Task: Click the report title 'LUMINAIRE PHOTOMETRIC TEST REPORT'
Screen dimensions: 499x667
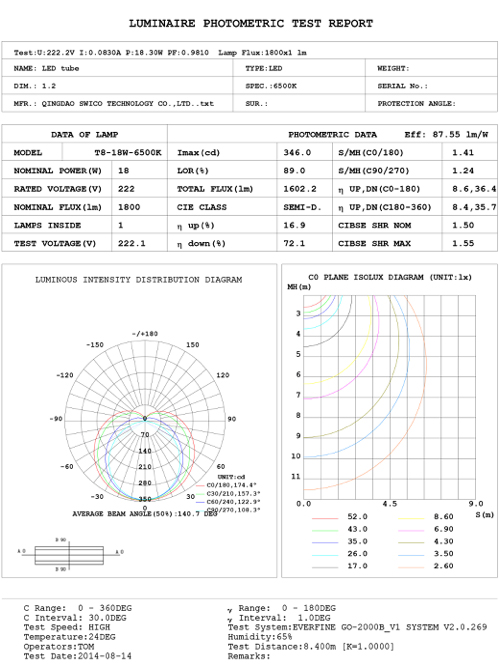Action: click(251, 23)
